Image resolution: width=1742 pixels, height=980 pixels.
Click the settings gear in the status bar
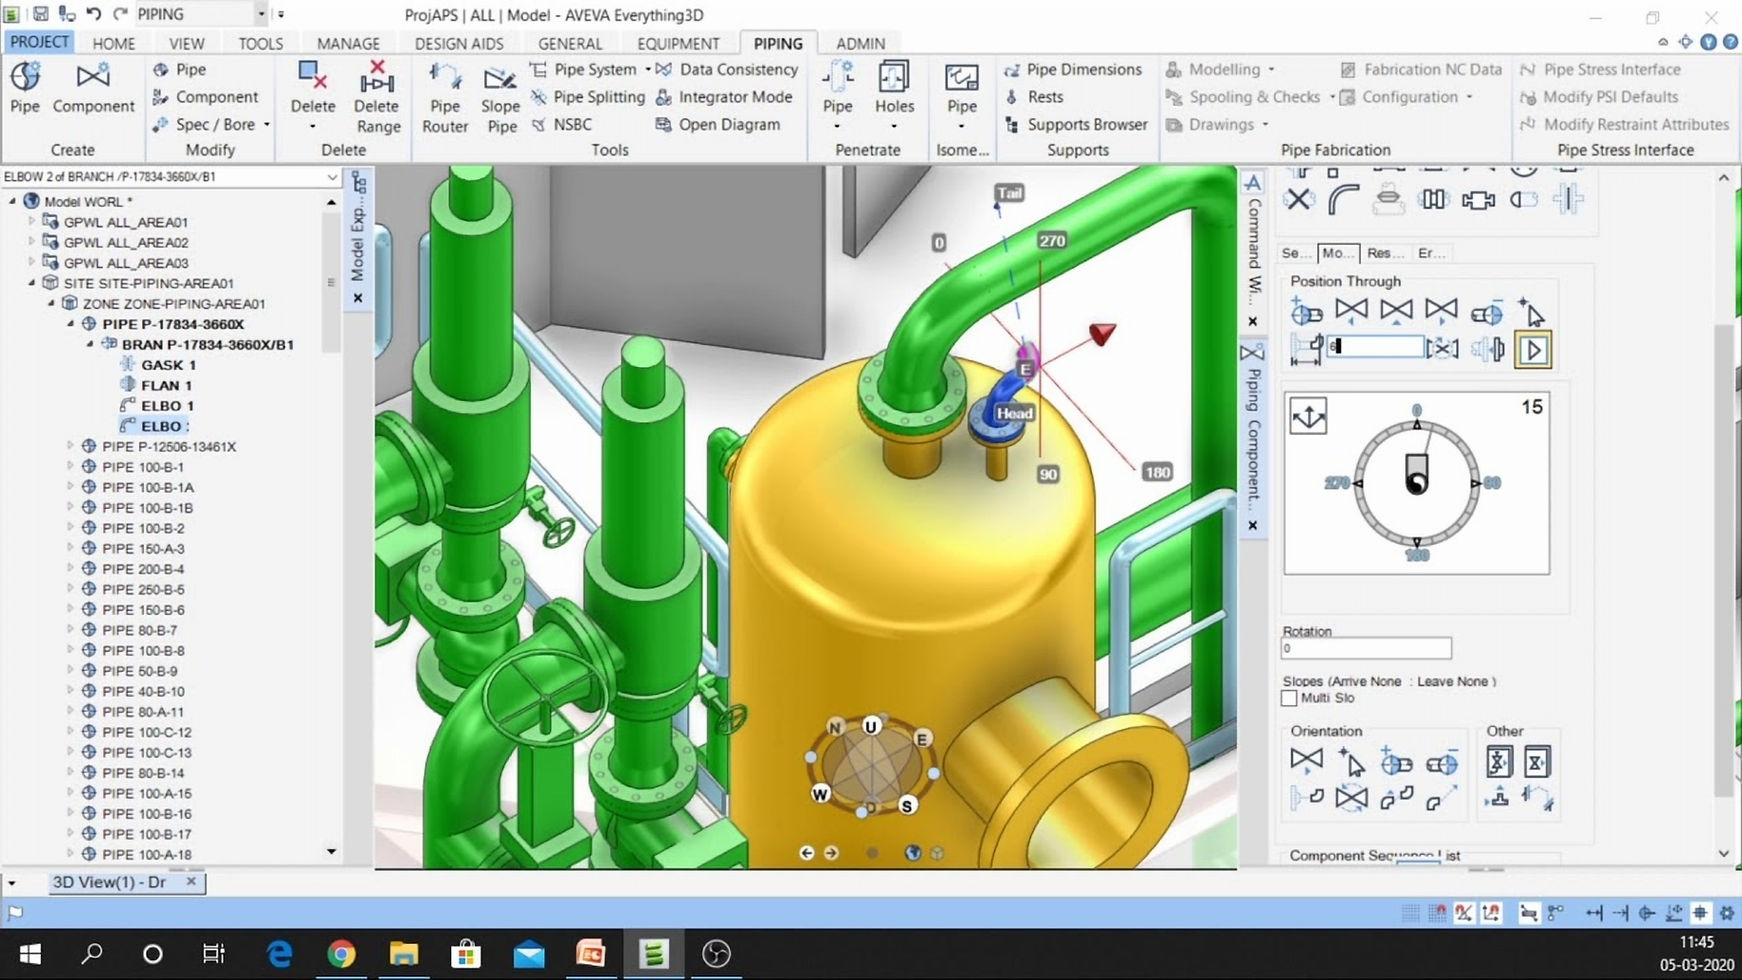coord(1727,913)
